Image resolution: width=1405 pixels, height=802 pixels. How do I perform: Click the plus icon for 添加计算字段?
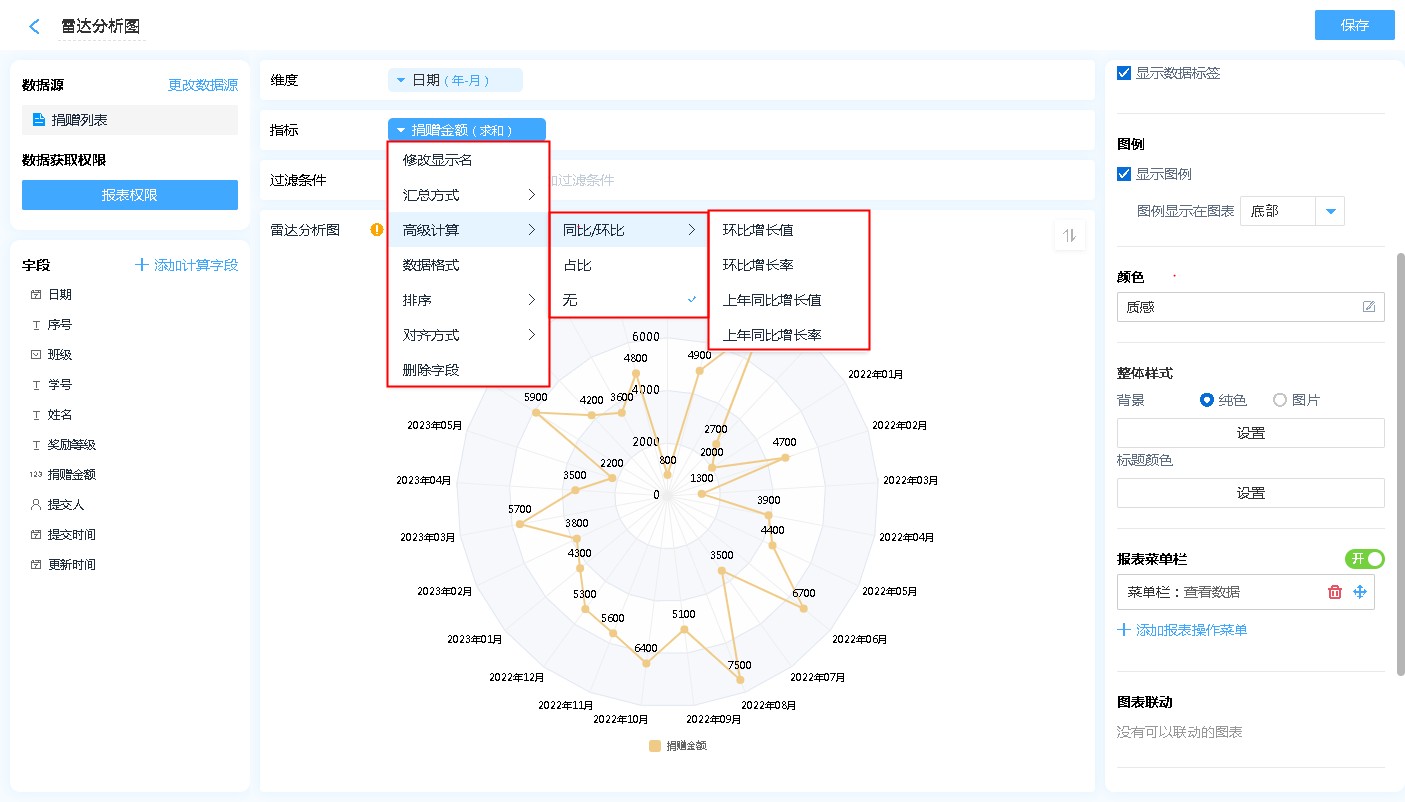click(x=143, y=265)
